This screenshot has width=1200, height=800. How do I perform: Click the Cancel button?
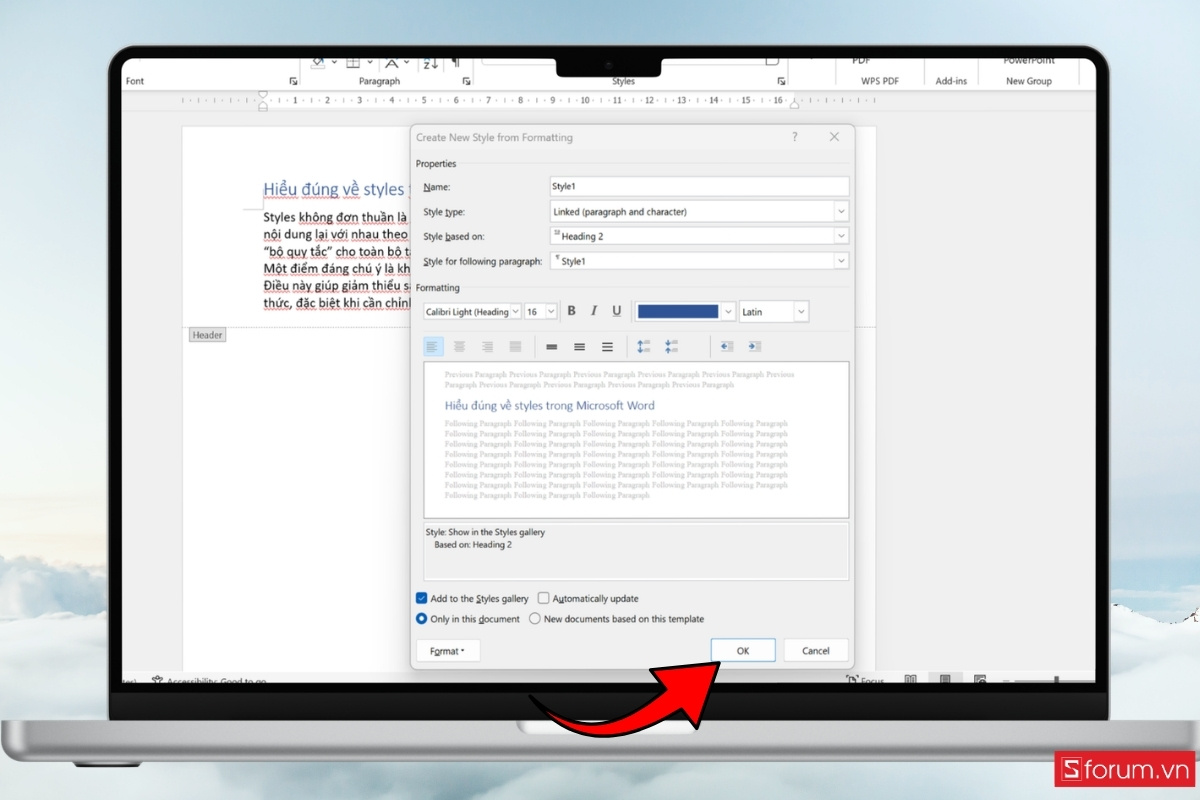pos(816,650)
